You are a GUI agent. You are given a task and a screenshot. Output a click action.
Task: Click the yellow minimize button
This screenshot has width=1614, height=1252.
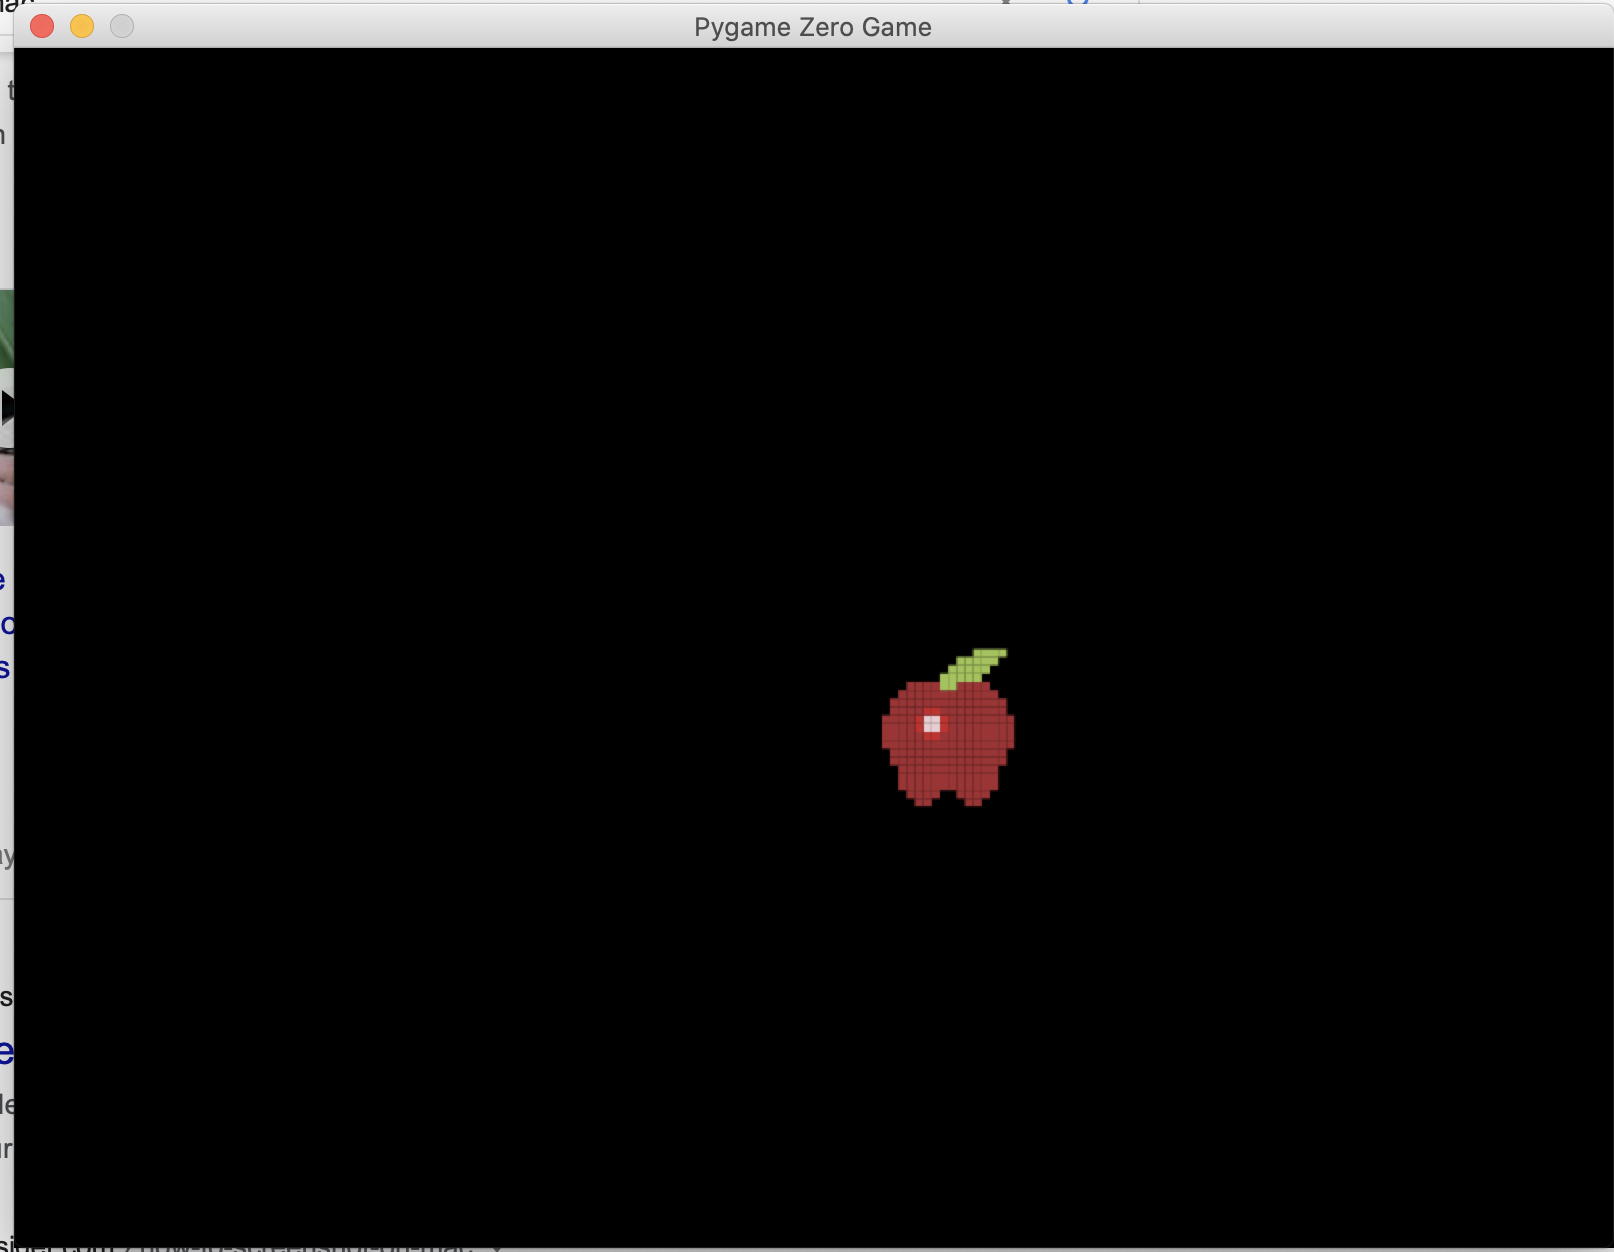click(x=81, y=27)
